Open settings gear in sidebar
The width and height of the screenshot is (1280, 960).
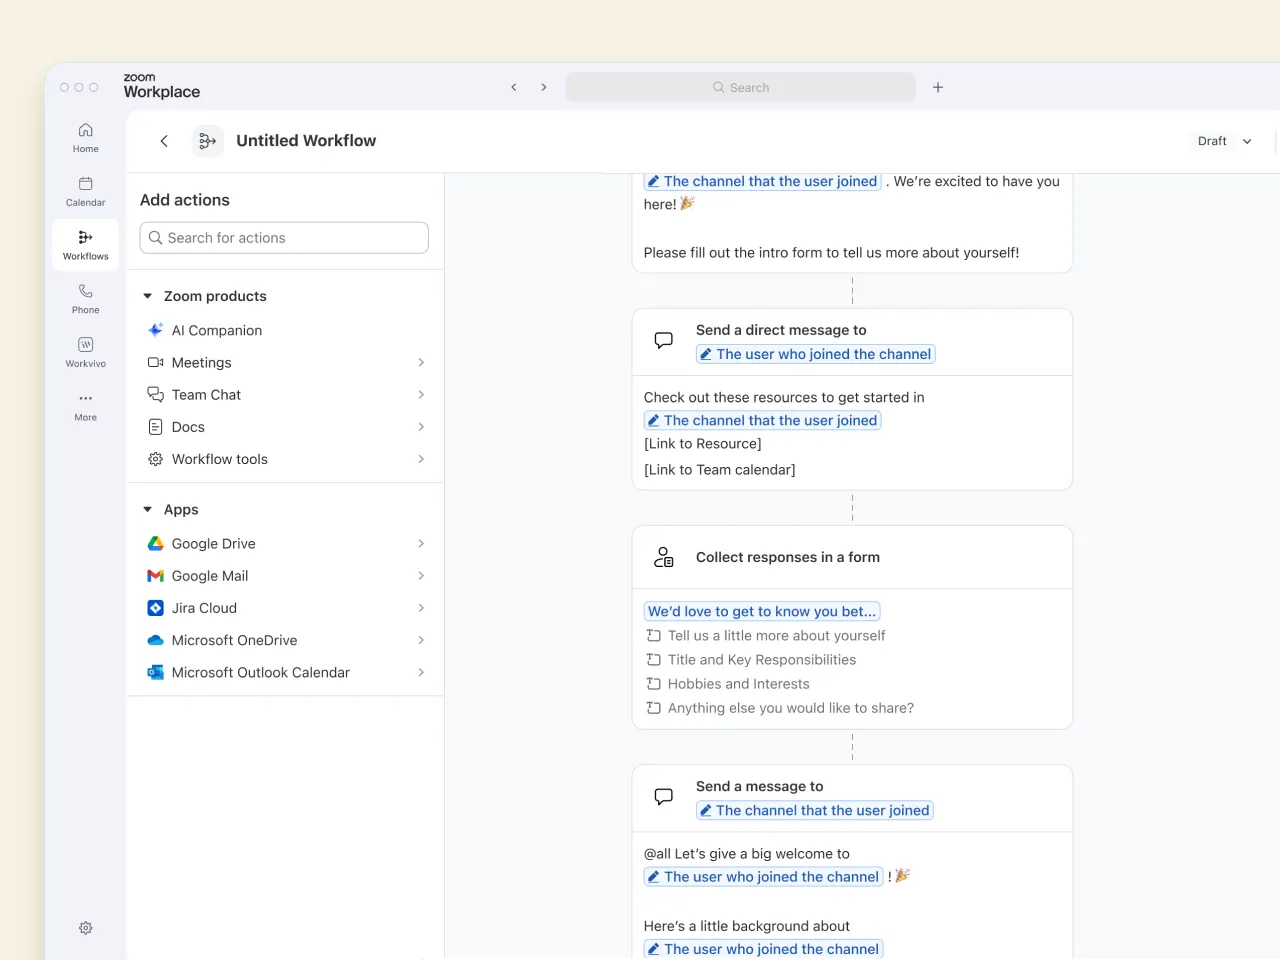pos(86,928)
